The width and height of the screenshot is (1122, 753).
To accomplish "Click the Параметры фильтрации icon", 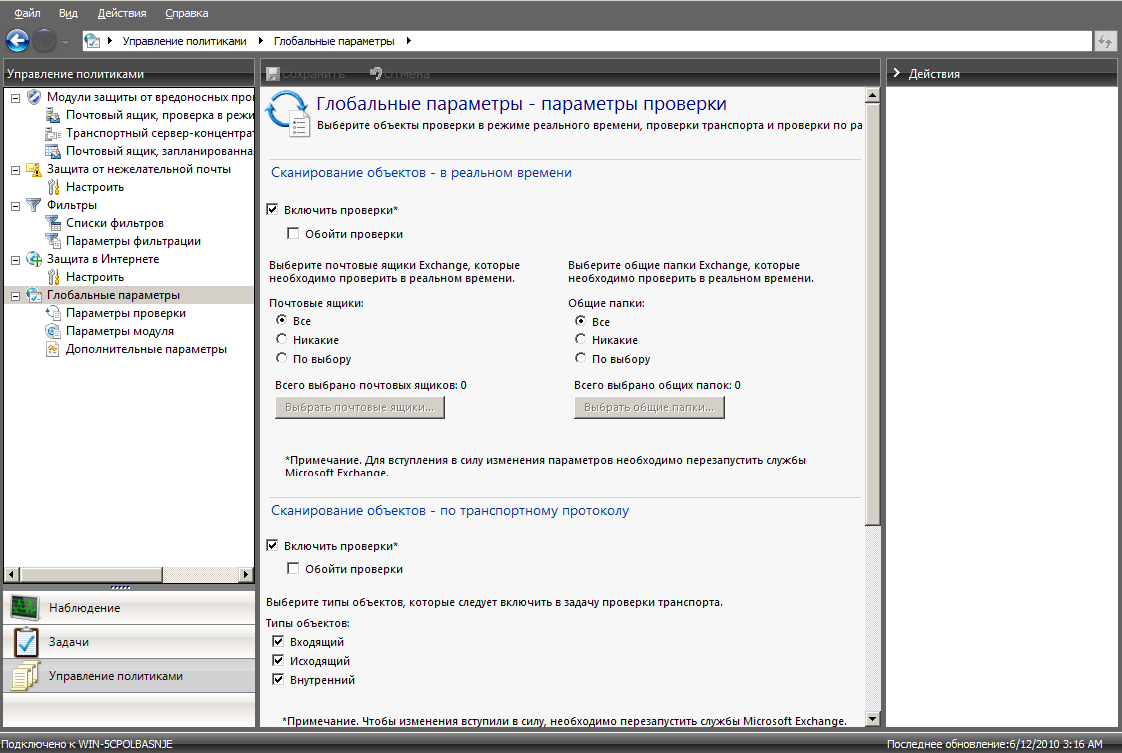I will (x=53, y=241).
